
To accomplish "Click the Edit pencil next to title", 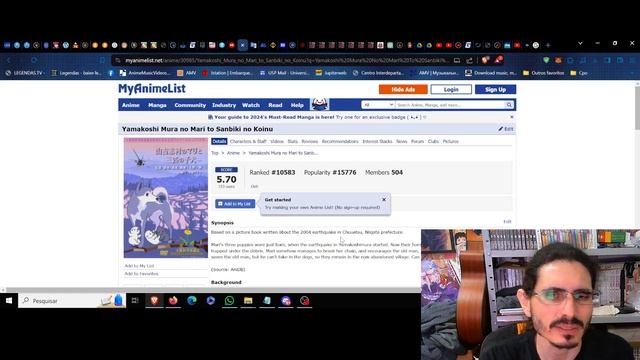I will [505, 129].
